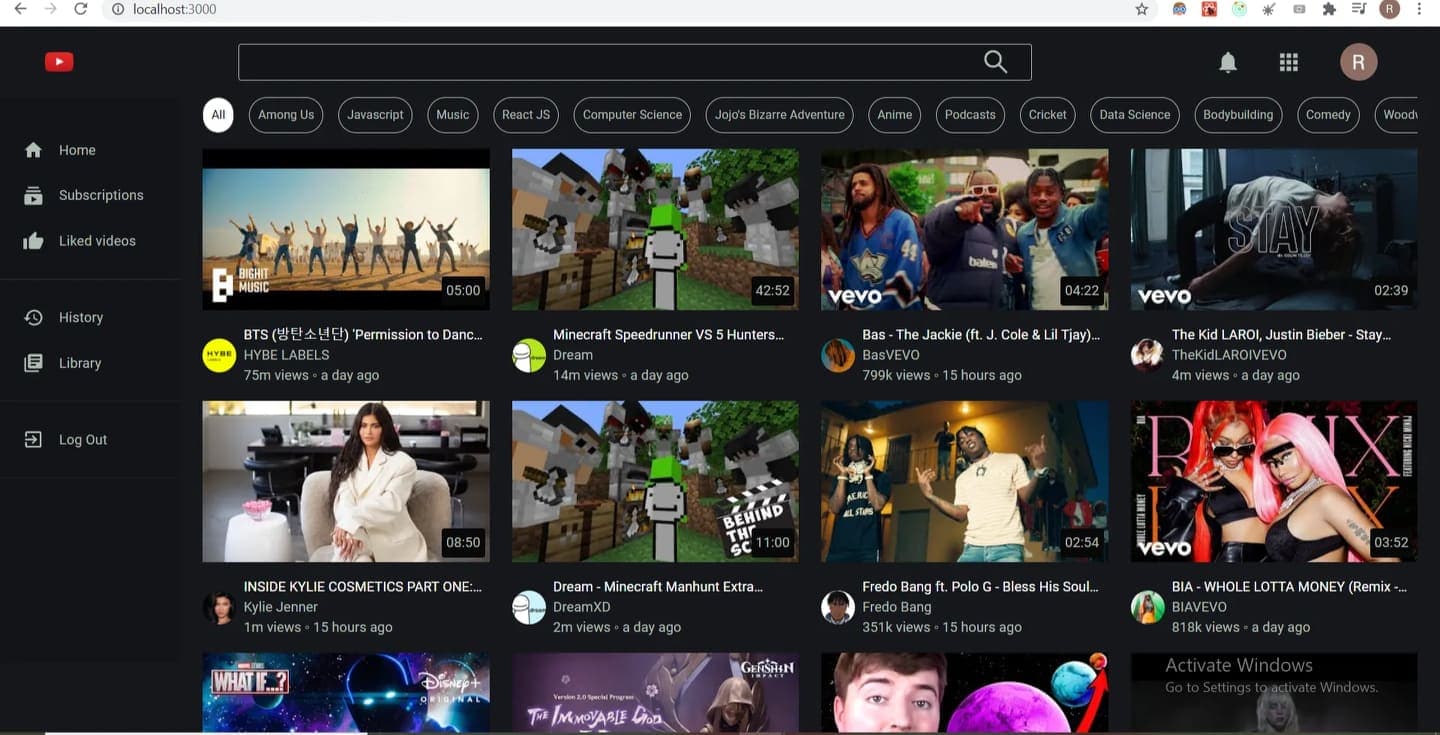1440x735 pixels.
Task: Click TheKidLAROIVEVO channel avatar
Action: pos(1147,355)
